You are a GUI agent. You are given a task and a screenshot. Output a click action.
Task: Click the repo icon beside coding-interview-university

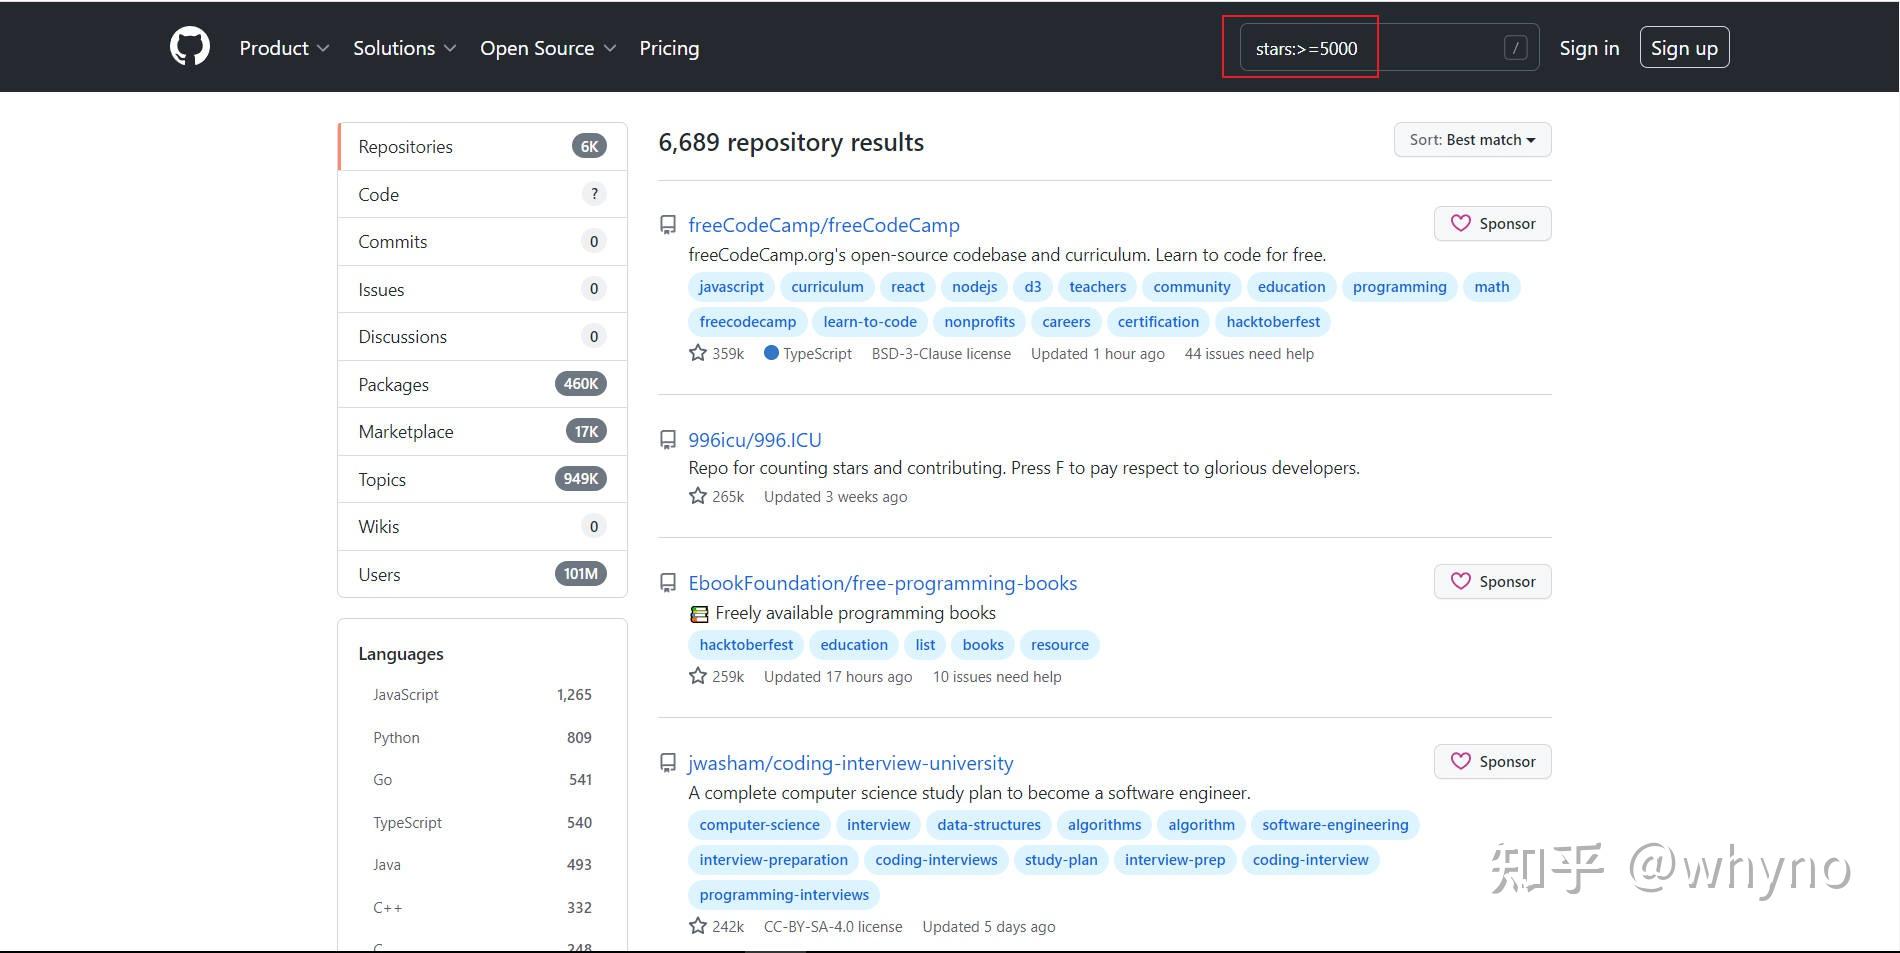pos(667,763)
